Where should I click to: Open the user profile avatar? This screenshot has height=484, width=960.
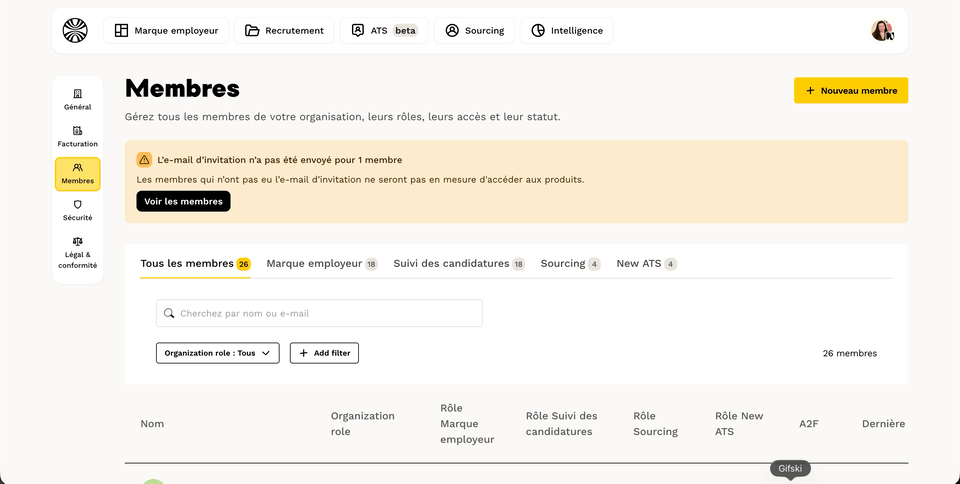(x=882, y=31)
